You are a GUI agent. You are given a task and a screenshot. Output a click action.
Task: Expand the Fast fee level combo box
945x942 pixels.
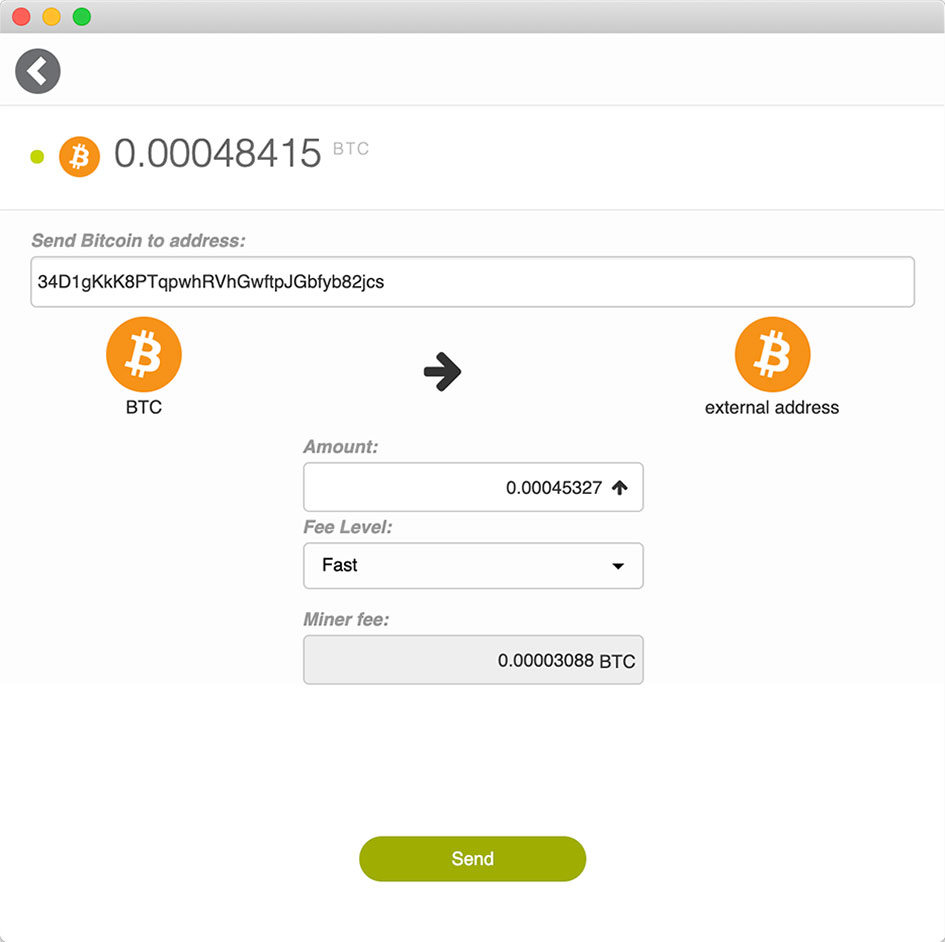pos(473,565)
